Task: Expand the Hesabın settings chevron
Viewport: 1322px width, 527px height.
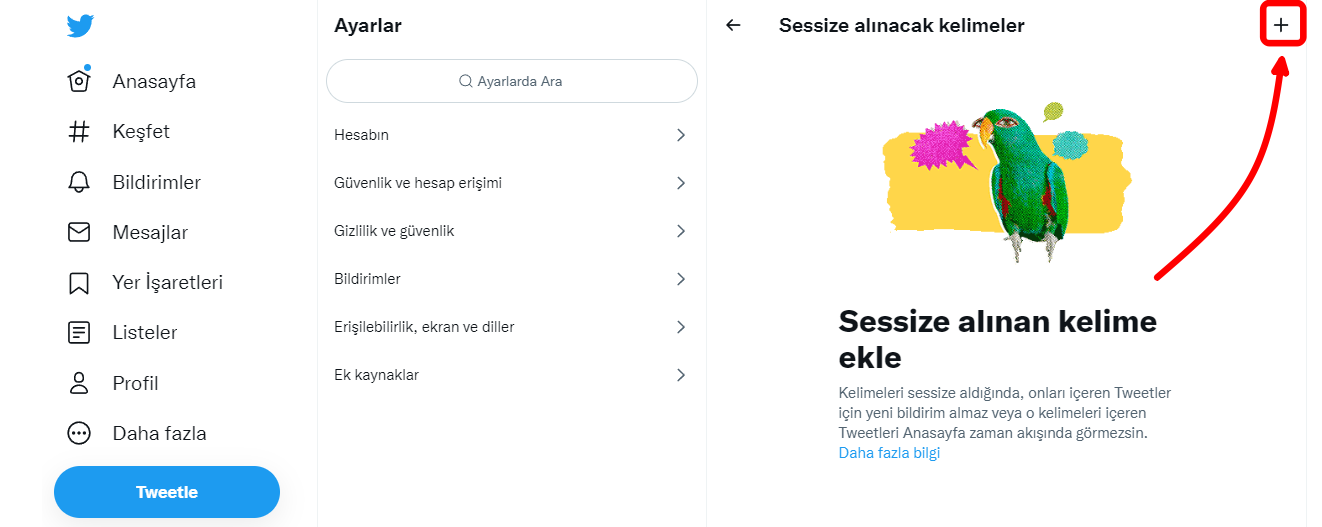Action: click(x=681, y=135)
